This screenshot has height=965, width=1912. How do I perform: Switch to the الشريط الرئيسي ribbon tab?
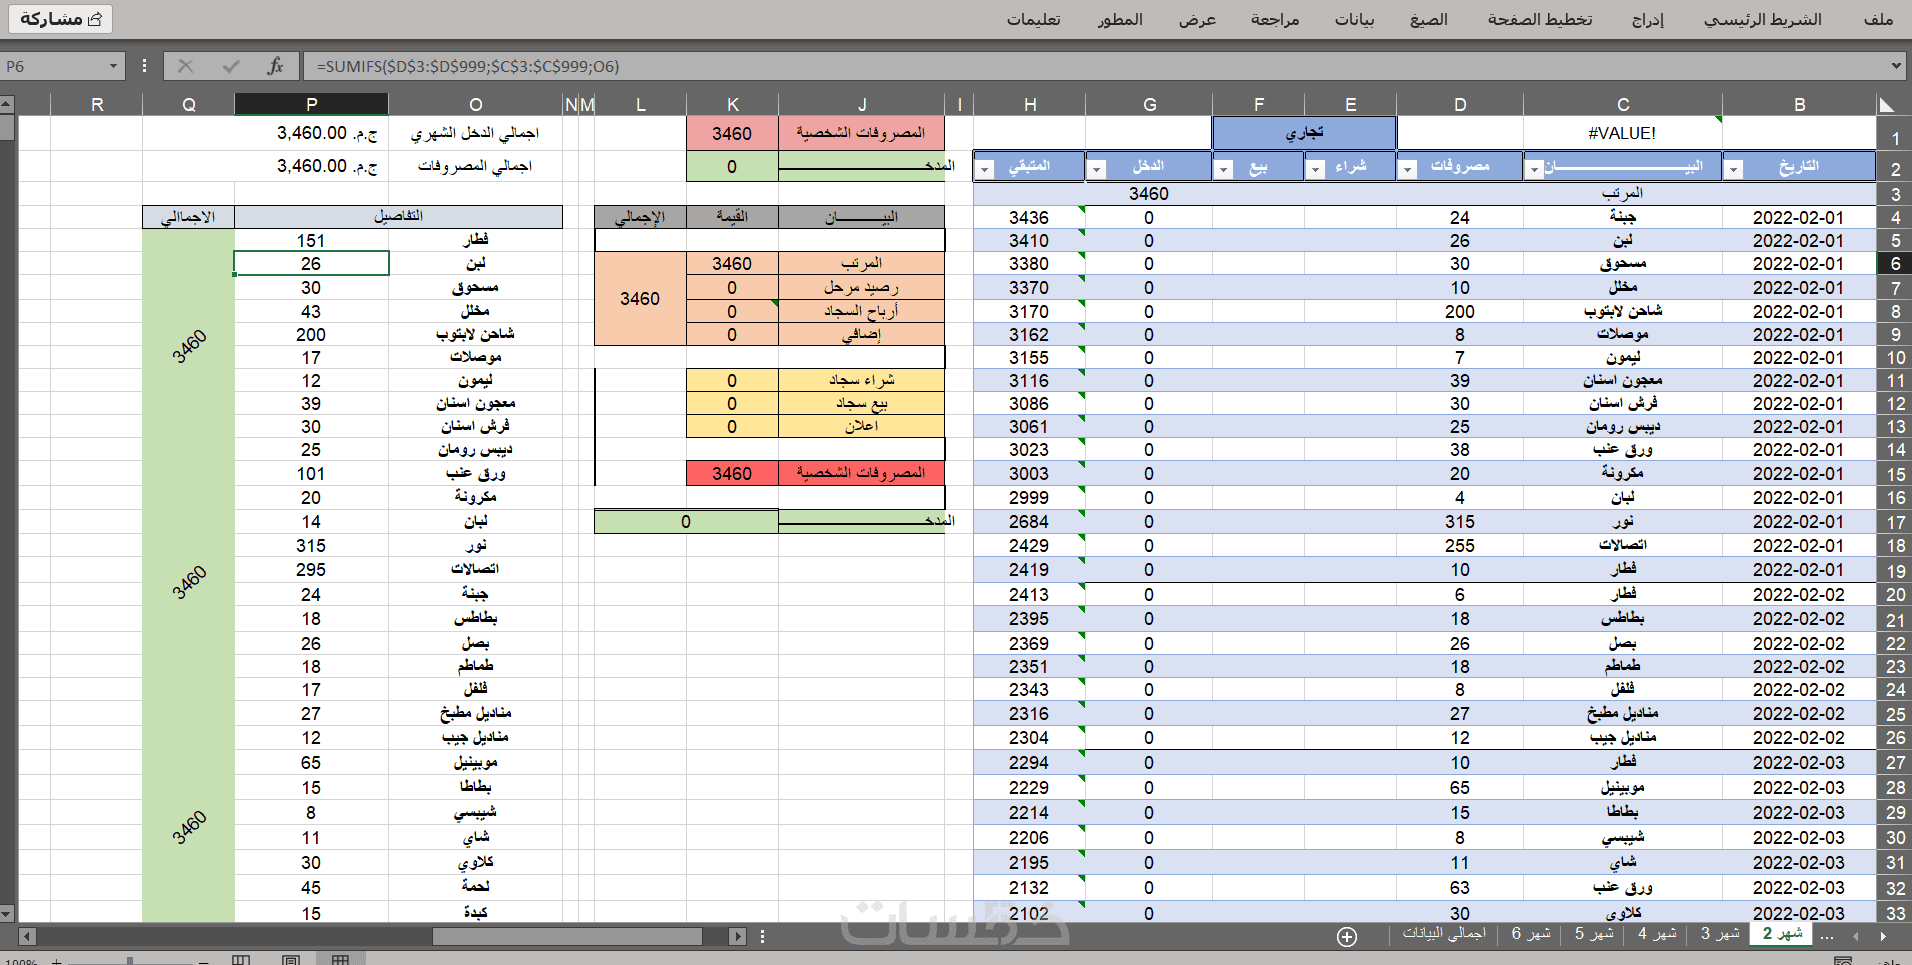[x=1763, y=19]
